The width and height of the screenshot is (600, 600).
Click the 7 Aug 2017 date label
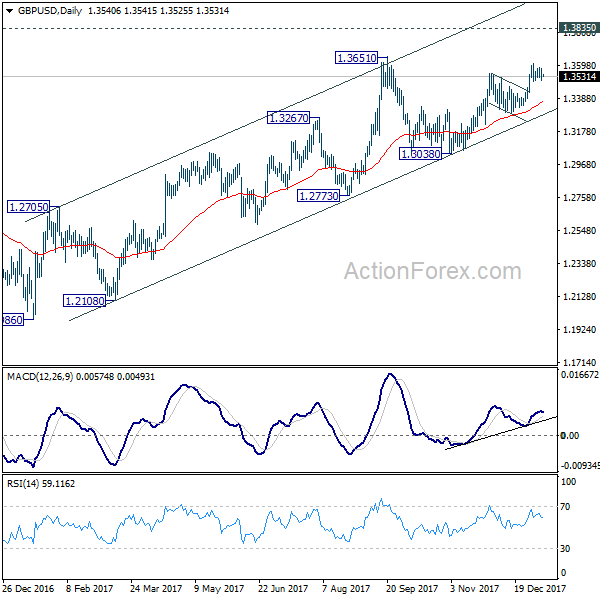(346, 589)
